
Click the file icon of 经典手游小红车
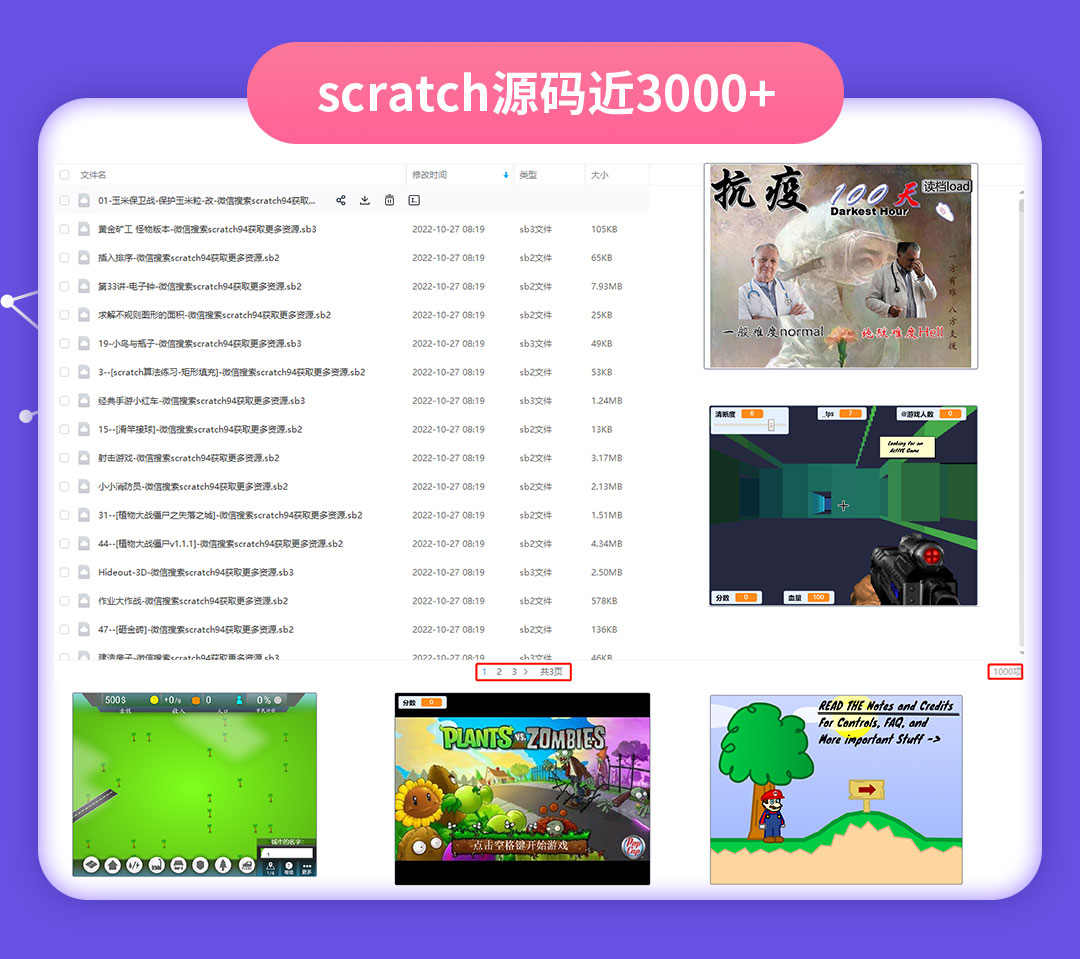coord(84,400)
